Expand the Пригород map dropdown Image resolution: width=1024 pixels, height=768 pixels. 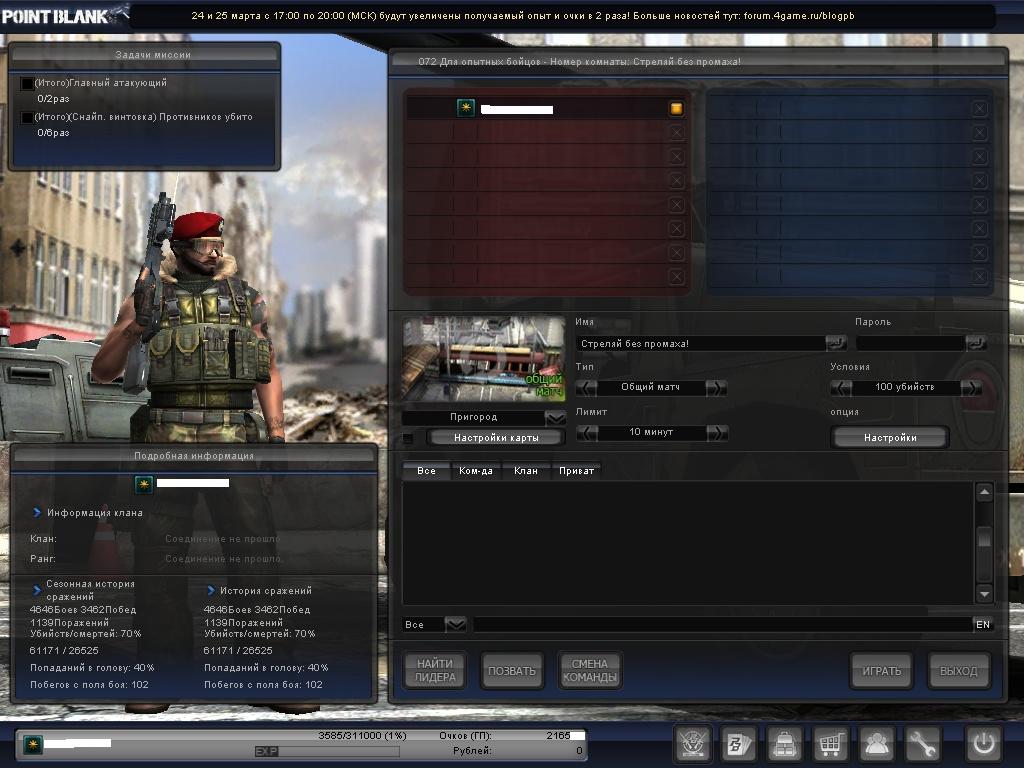point(555,417)
